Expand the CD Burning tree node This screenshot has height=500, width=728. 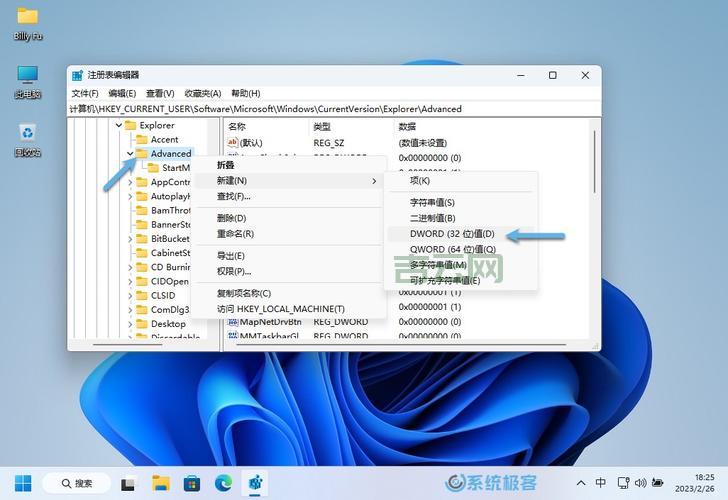pos(130,267)
